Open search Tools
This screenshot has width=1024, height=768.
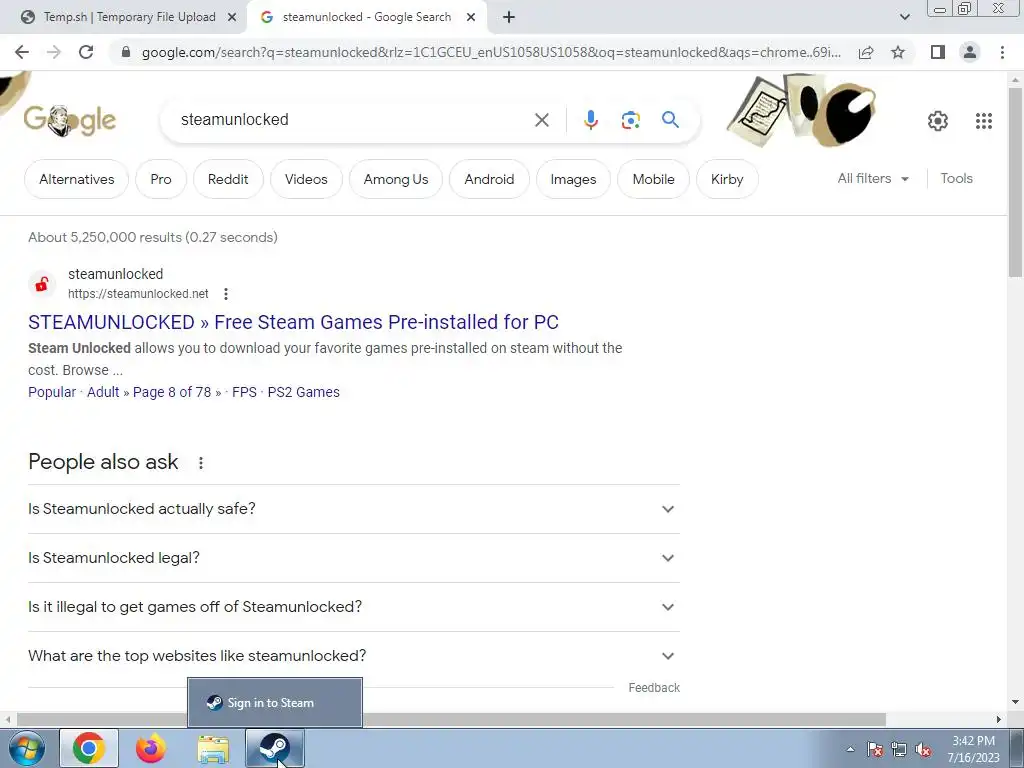coord(956,178)
